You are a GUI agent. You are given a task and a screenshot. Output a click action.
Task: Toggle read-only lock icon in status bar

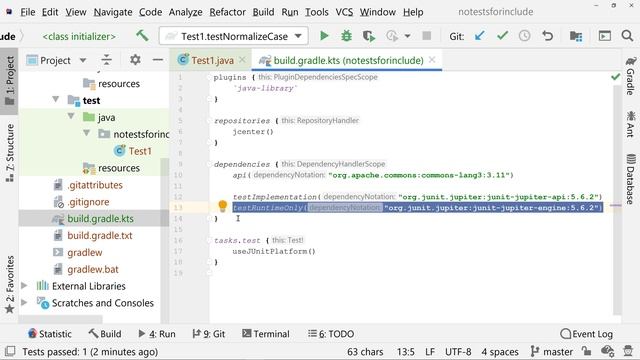pyautogui.click(x=586, y=351)
